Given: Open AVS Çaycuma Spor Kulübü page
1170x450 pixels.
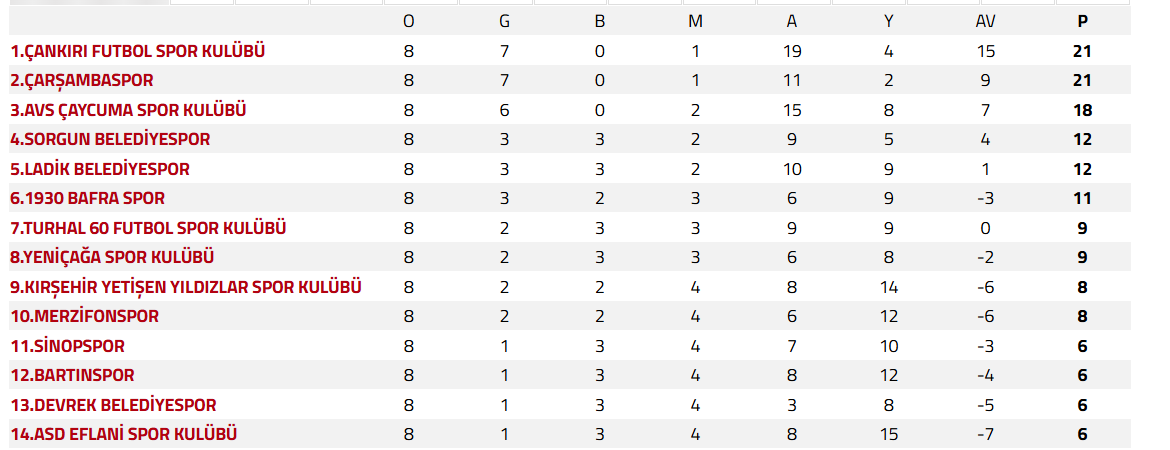Looking at the screenshot, I should point(128,110).
